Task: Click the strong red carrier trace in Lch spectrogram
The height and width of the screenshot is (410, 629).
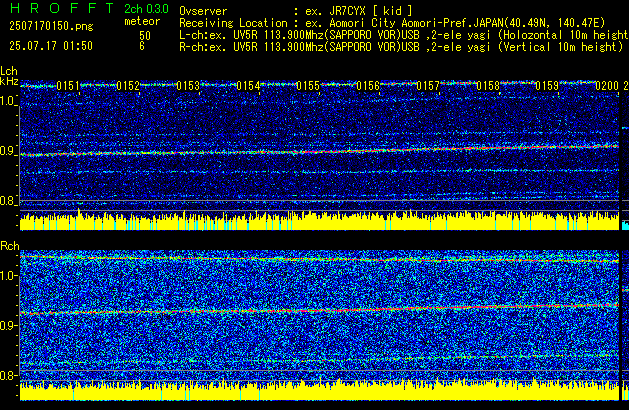Action: [319, 151]
